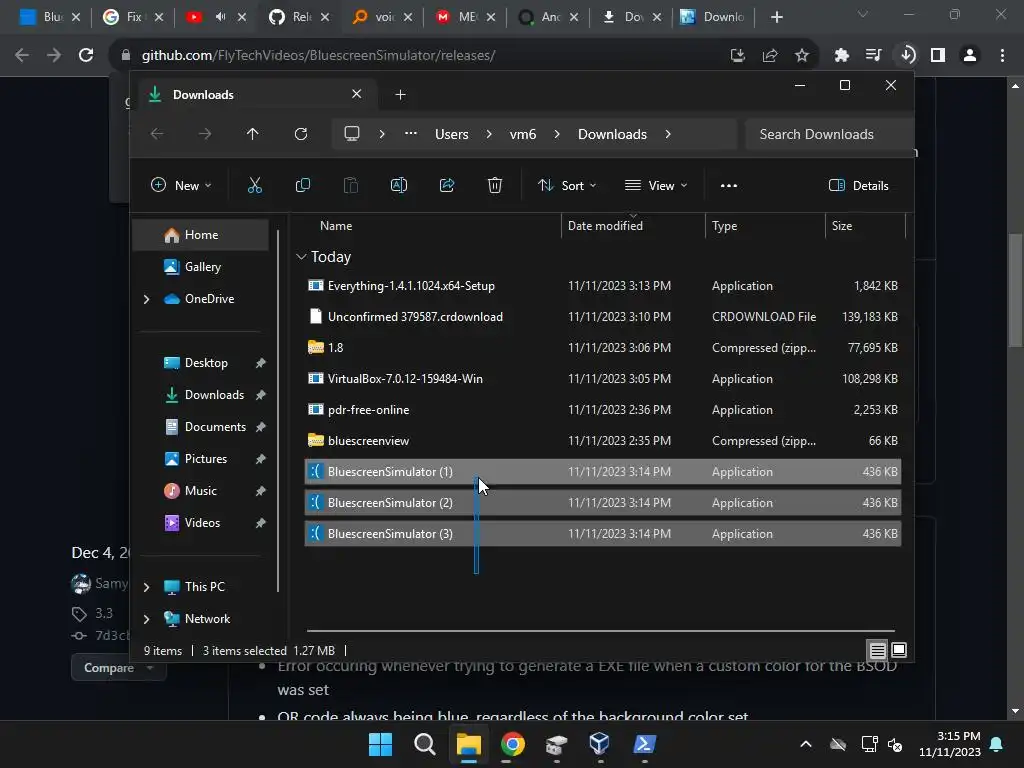Select Unconfirmed 379587.crdownload file
The height and width of the screenshot is (768, 1024).
(x=602, y=317)
